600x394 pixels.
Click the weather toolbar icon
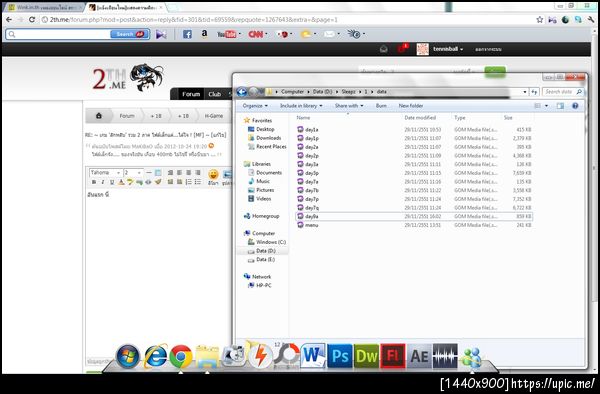306,34
